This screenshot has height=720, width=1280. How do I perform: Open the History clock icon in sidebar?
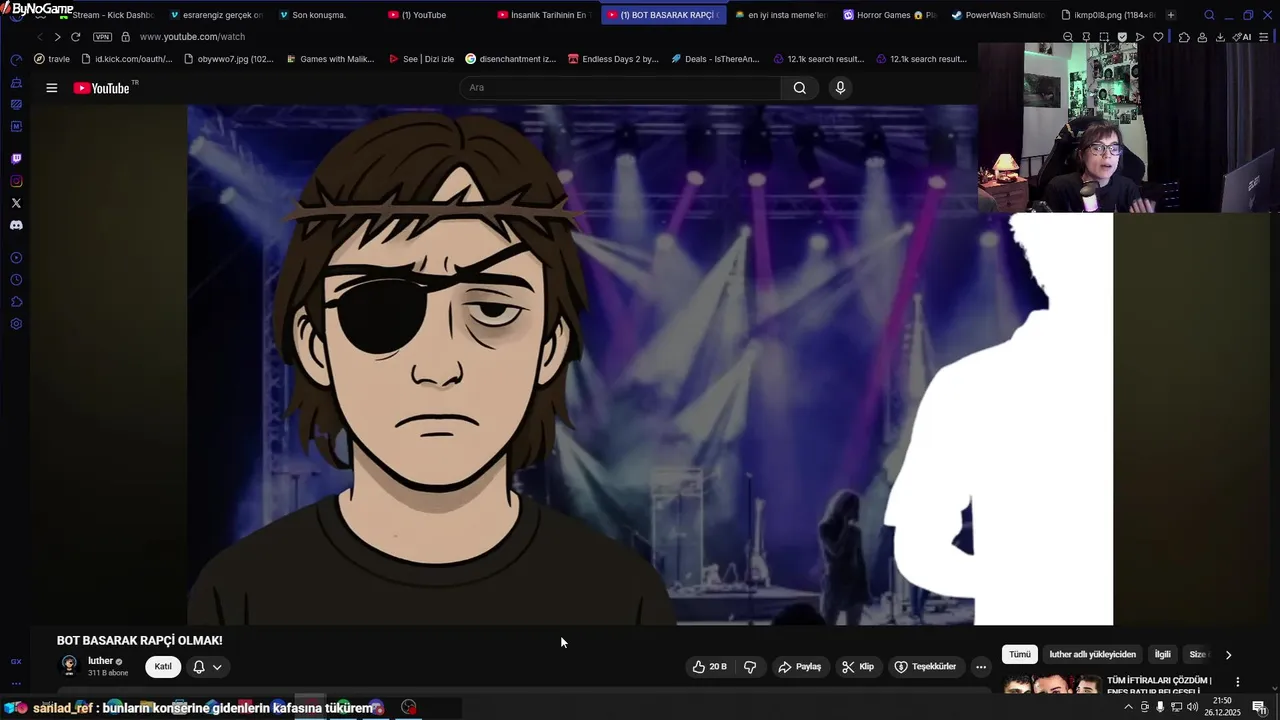[x=16, y=280]
